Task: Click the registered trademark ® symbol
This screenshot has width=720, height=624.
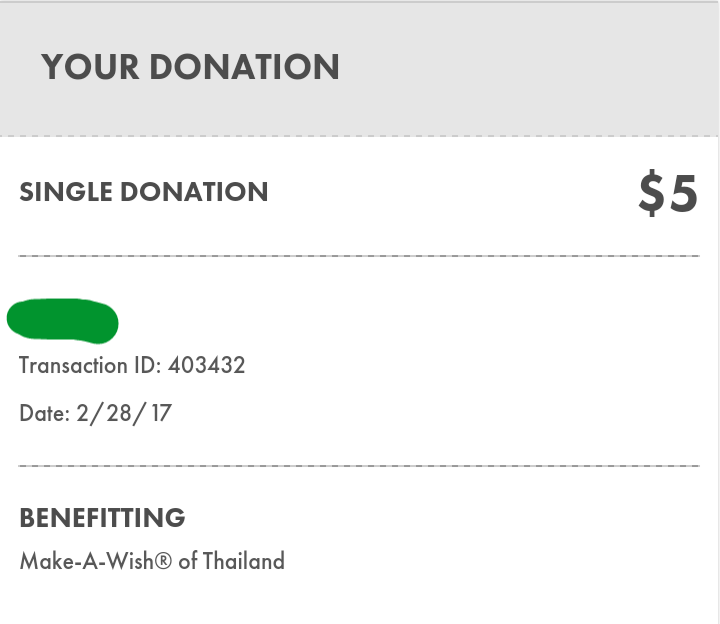Action: (x=163, y=561)
